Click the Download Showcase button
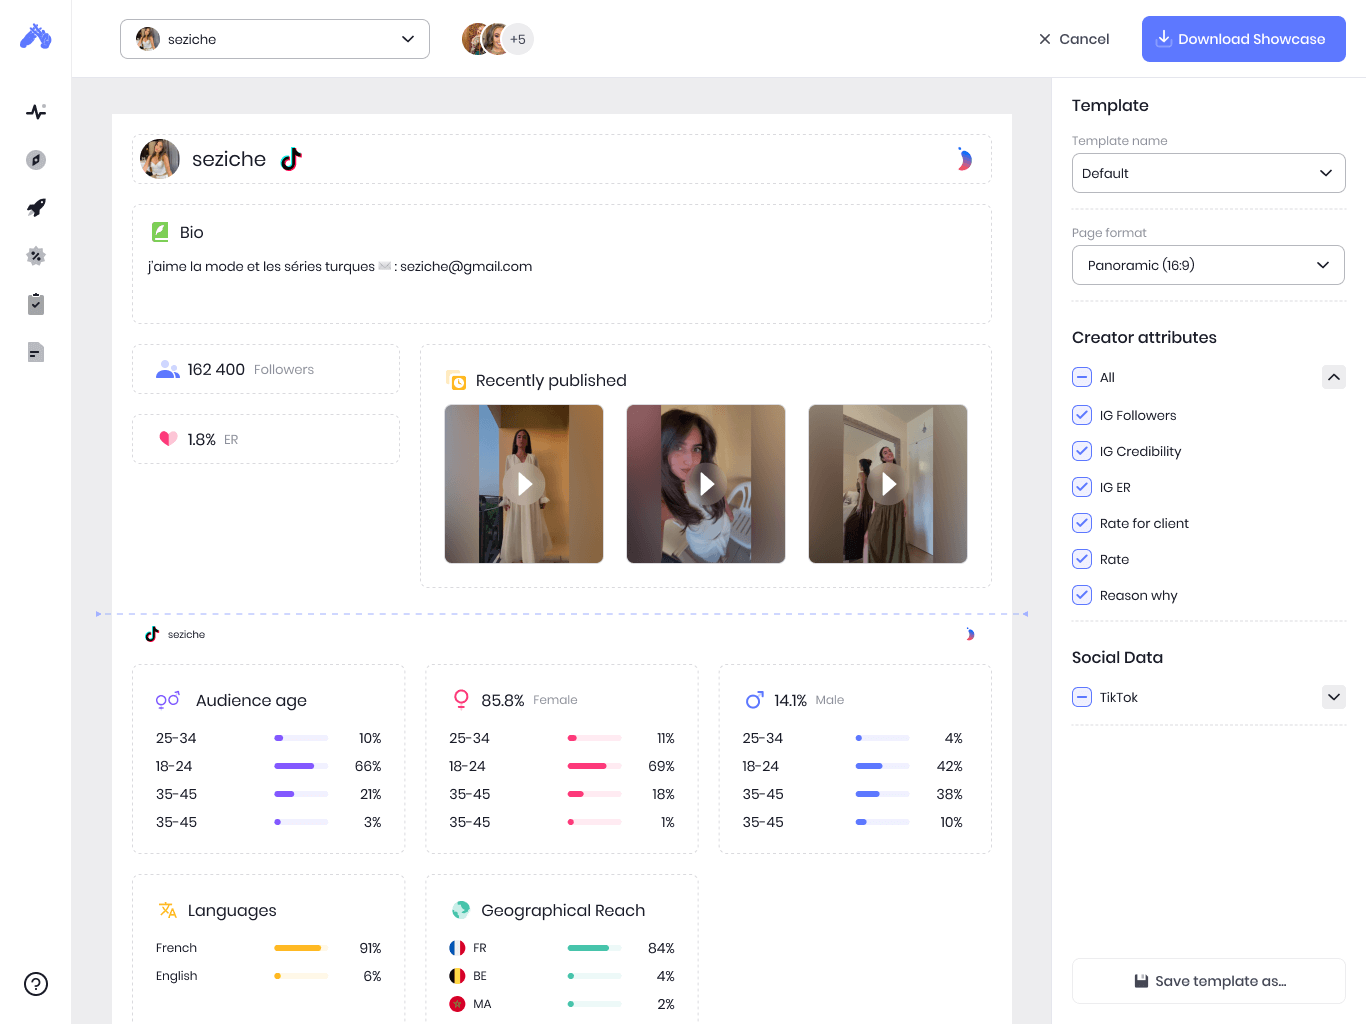 1243,39
